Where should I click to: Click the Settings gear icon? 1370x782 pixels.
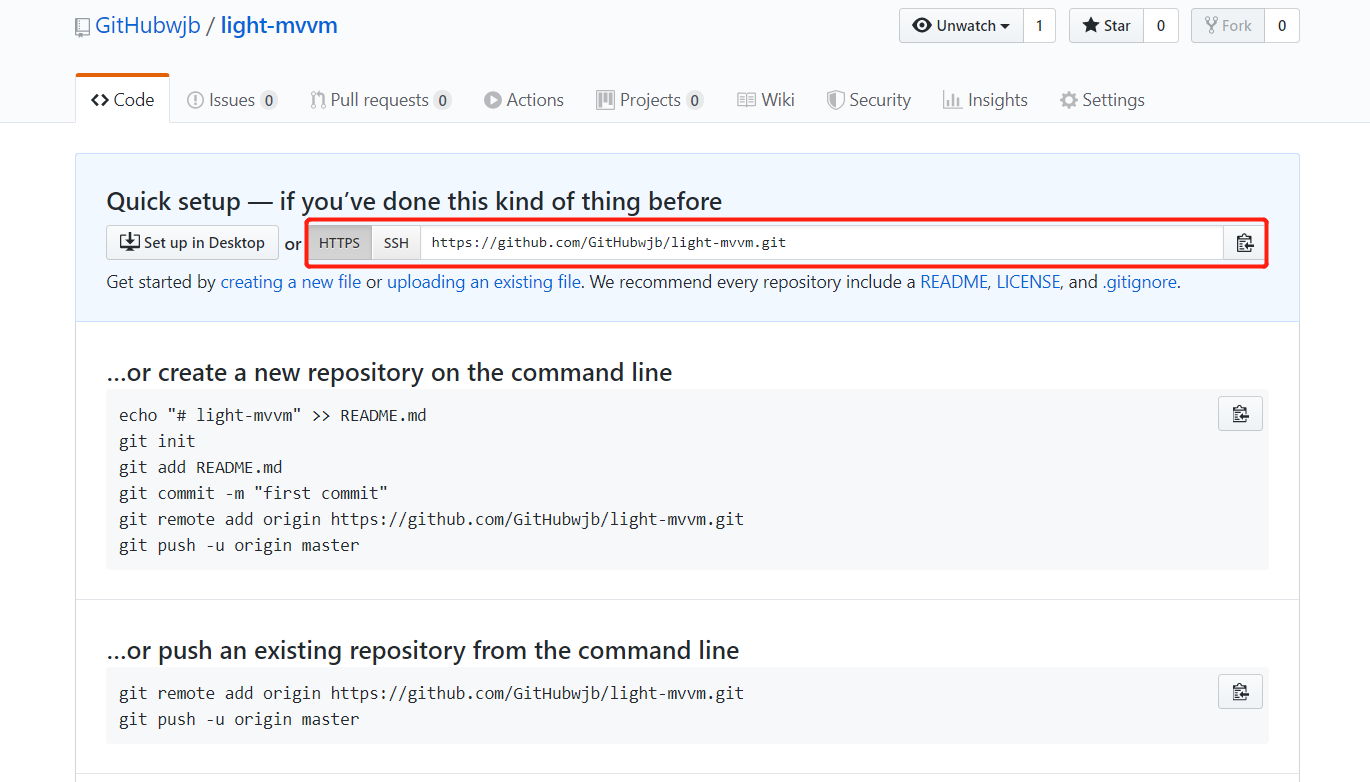(1069, 100)
